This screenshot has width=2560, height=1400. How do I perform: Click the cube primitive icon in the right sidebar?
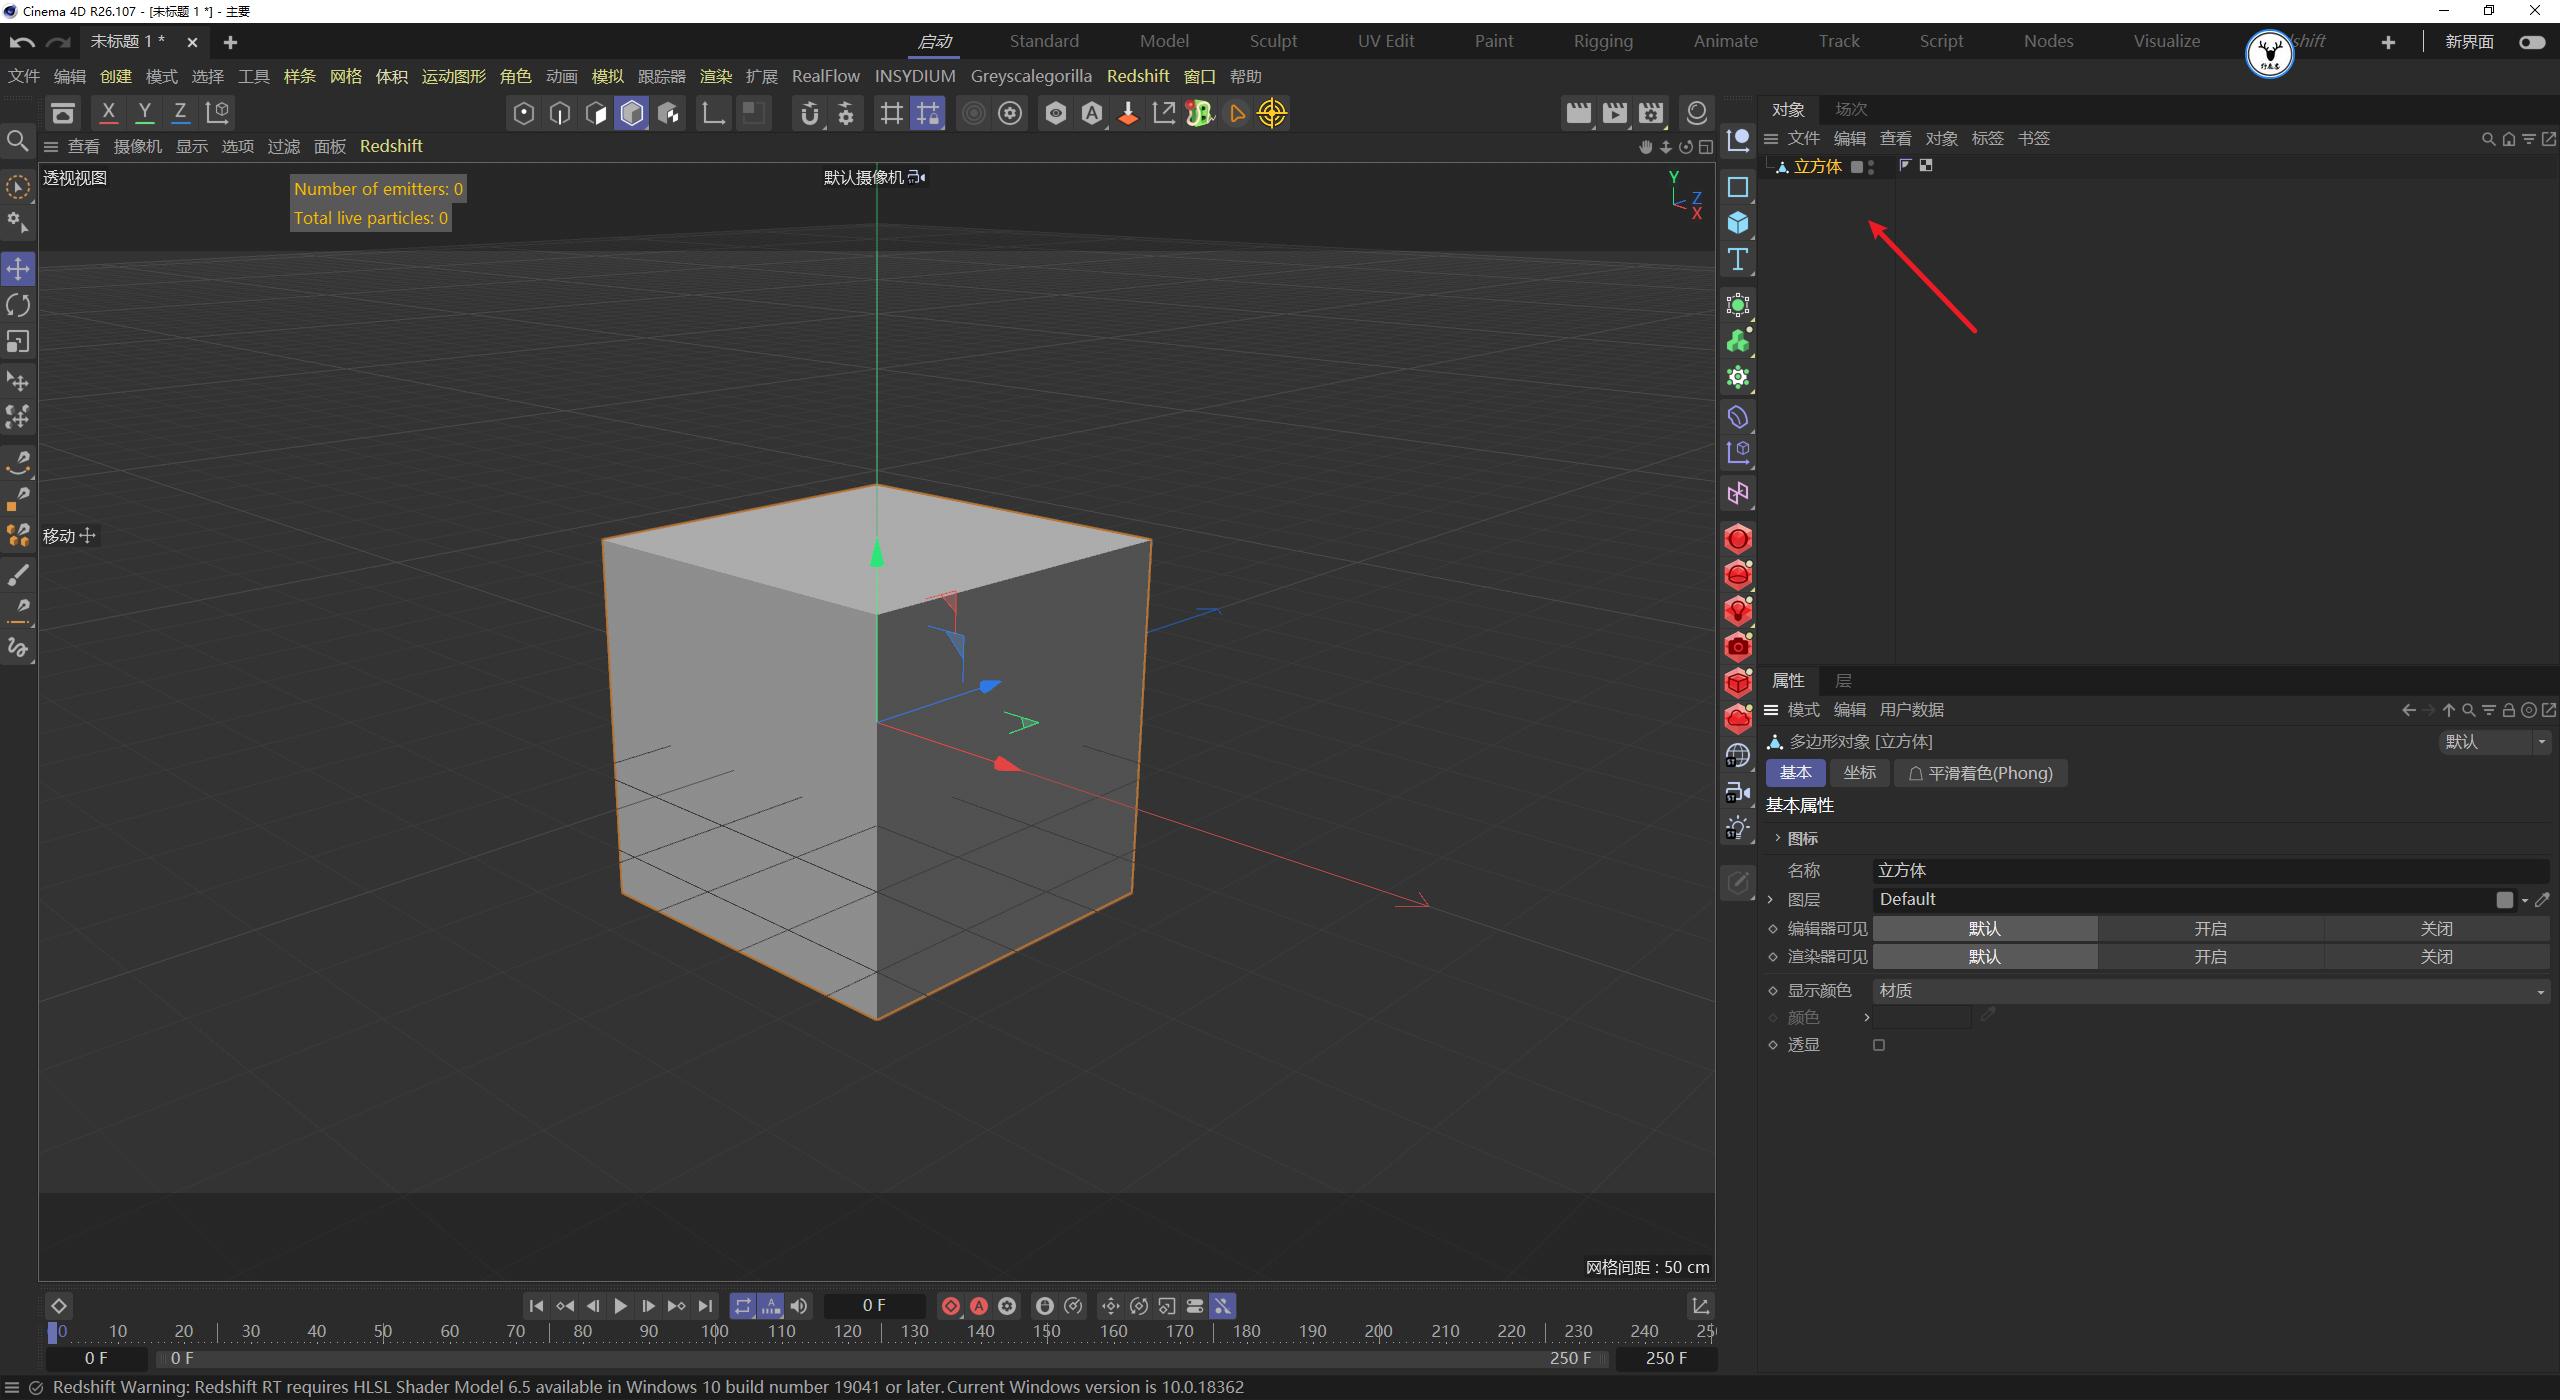1738,223
